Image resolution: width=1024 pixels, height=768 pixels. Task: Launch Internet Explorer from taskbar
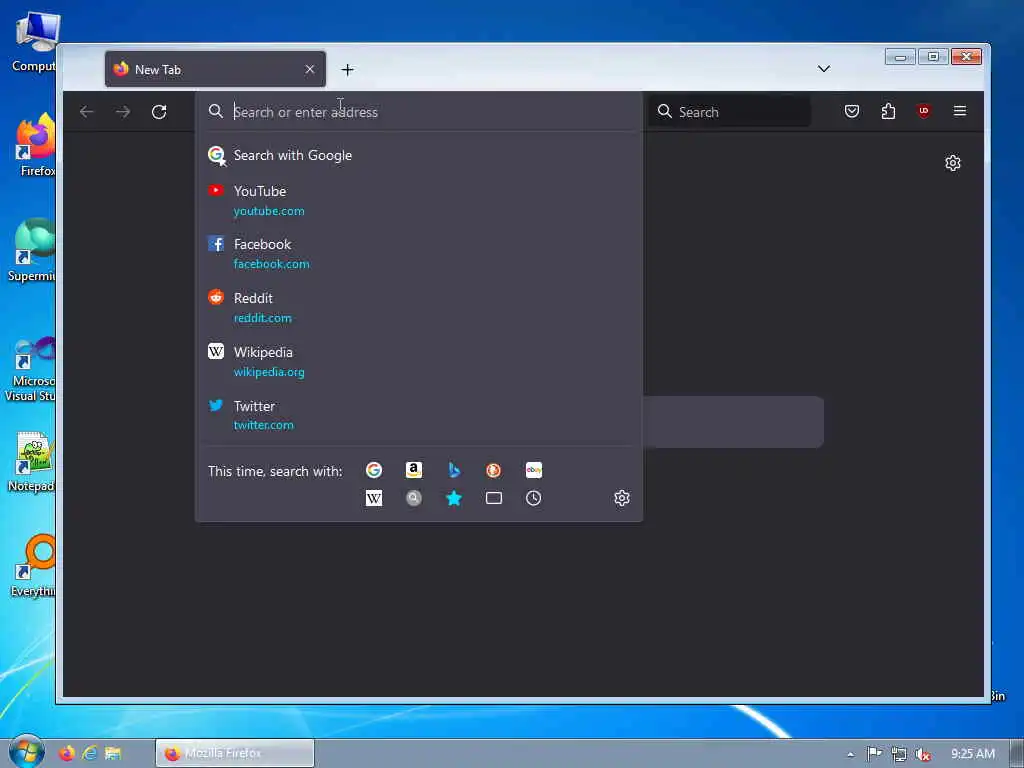pos(89,753)
